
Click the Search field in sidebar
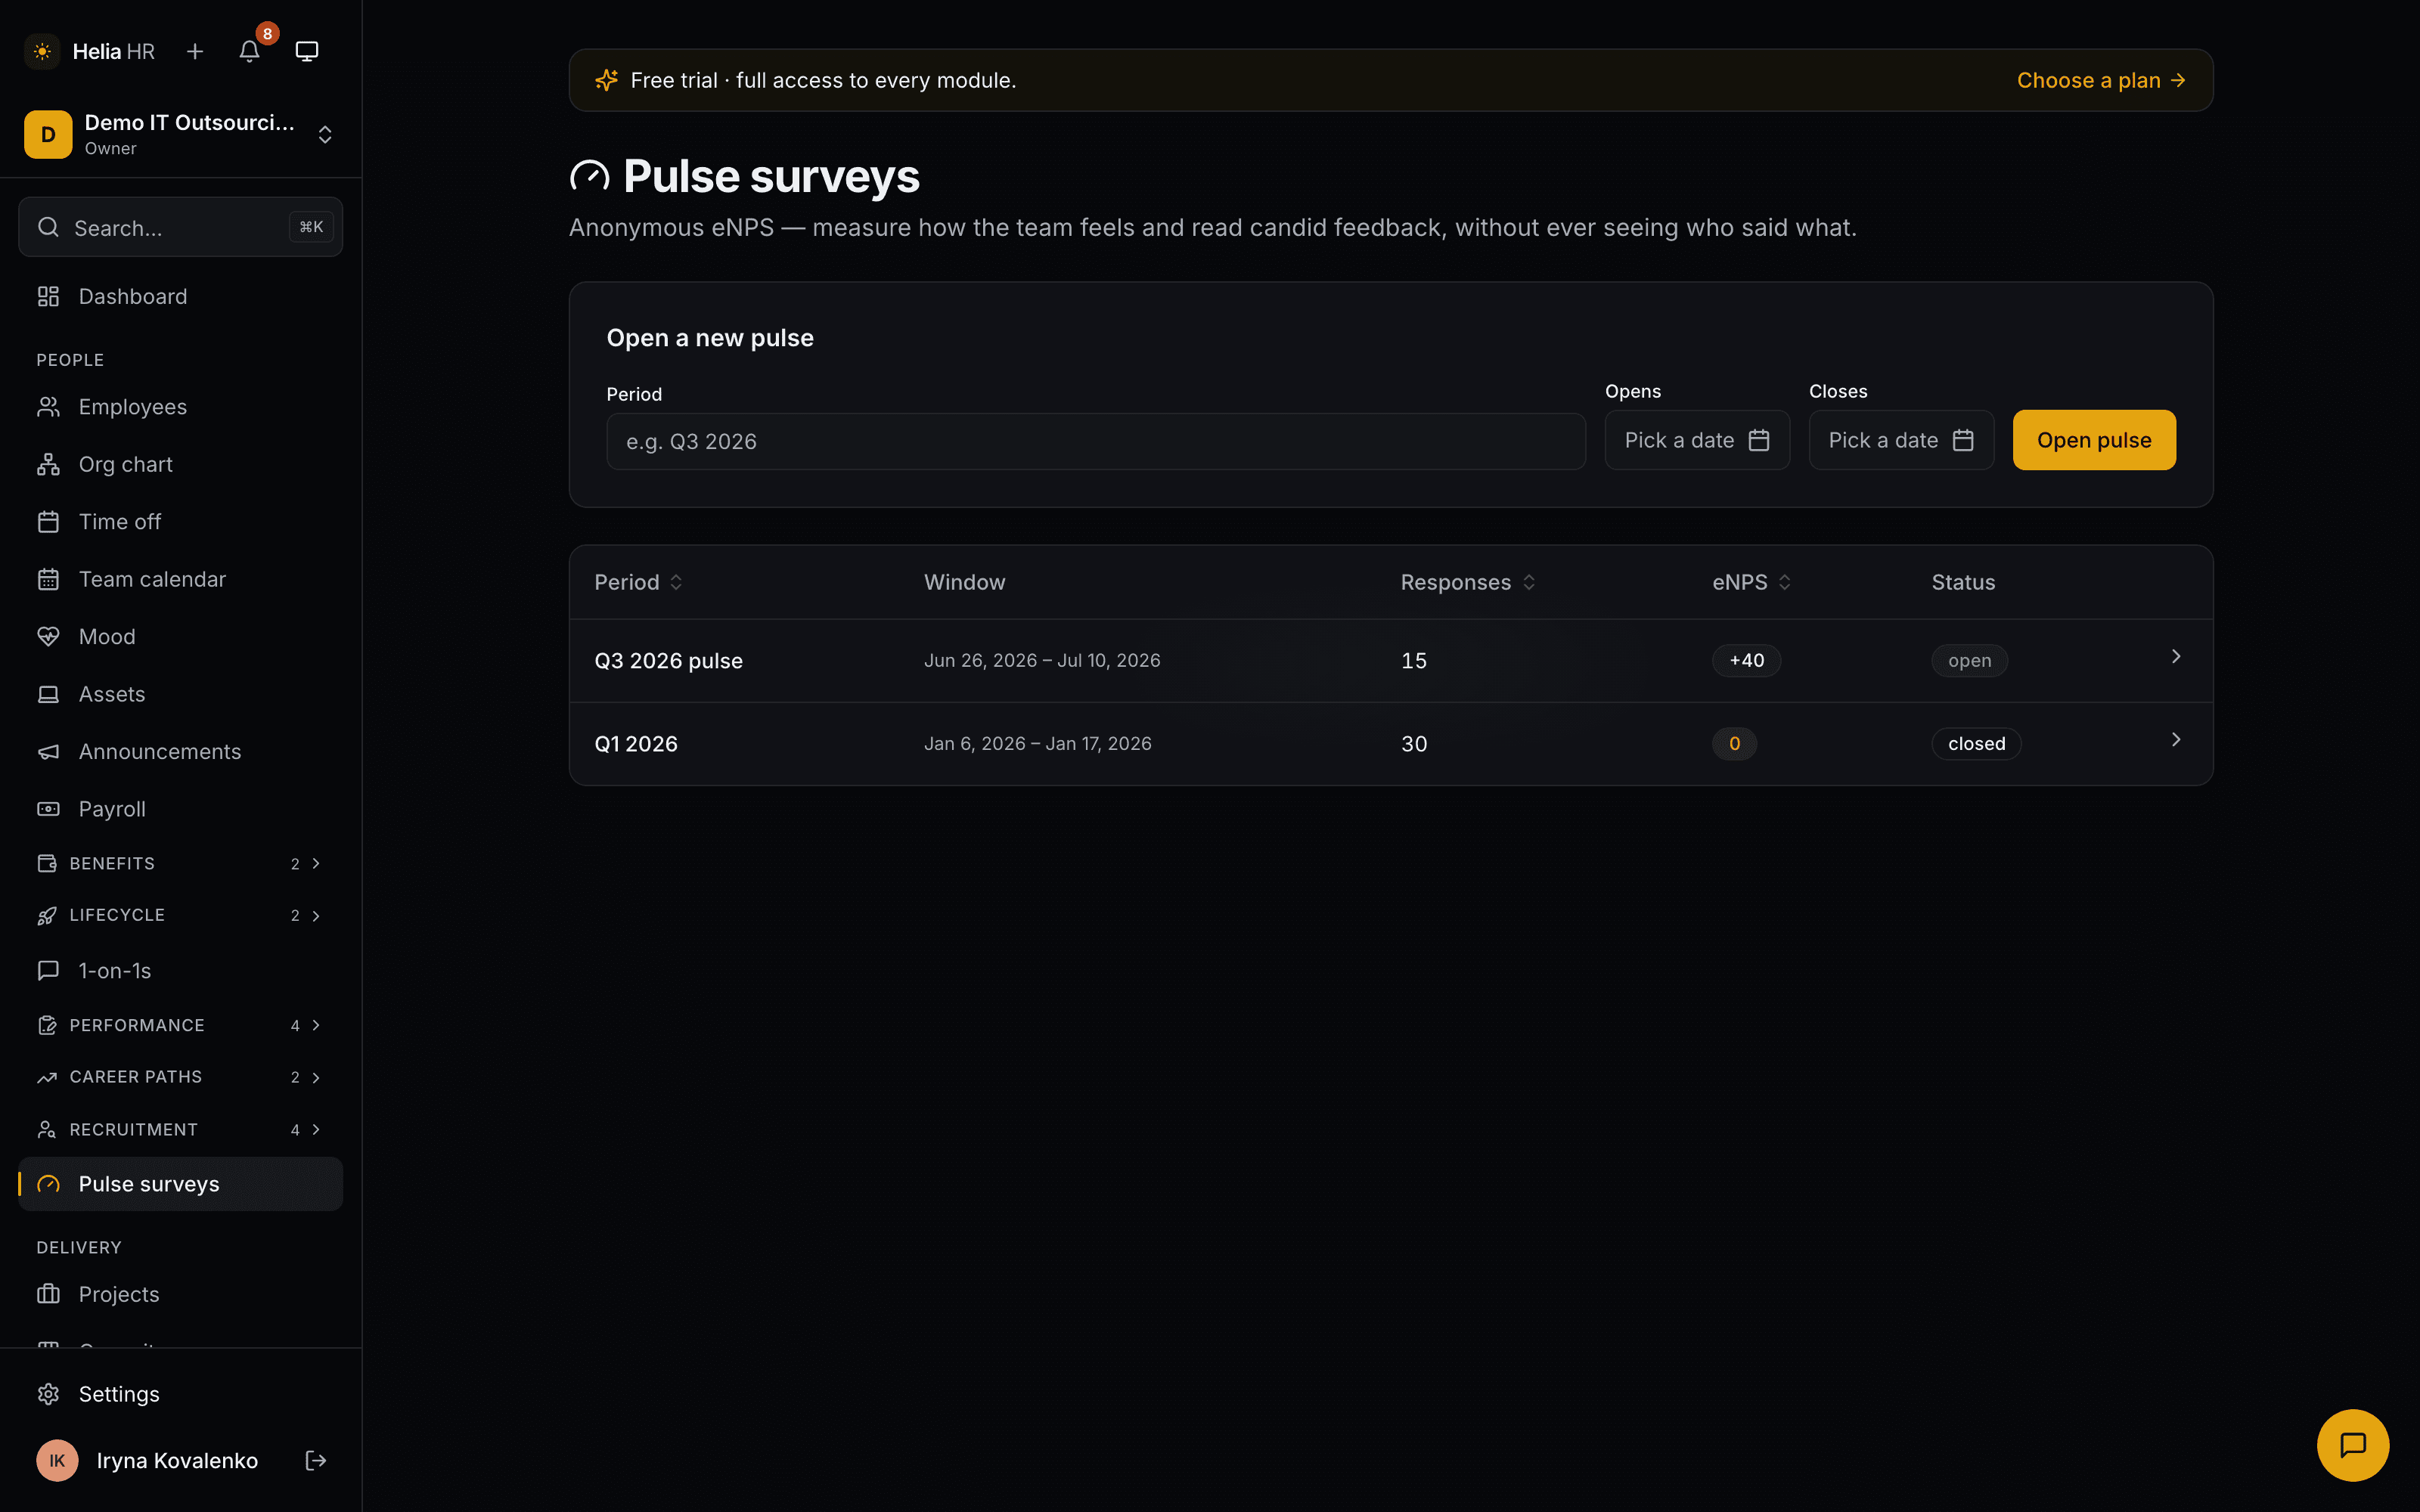(x=180, y=227)
